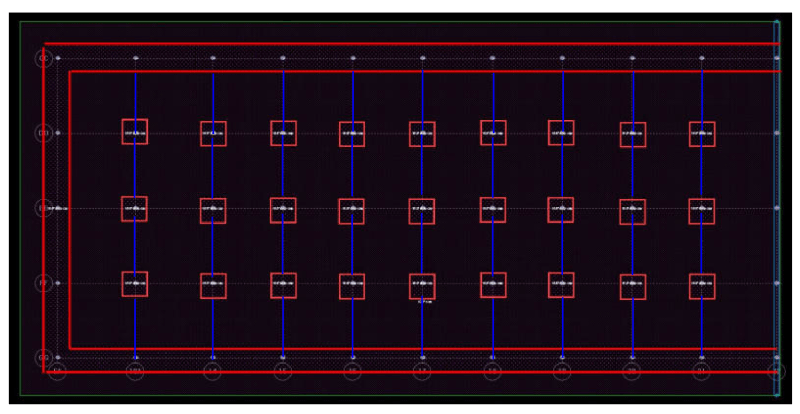Select the outer red boundary's left vertical edge

click(x=44, y=210)
